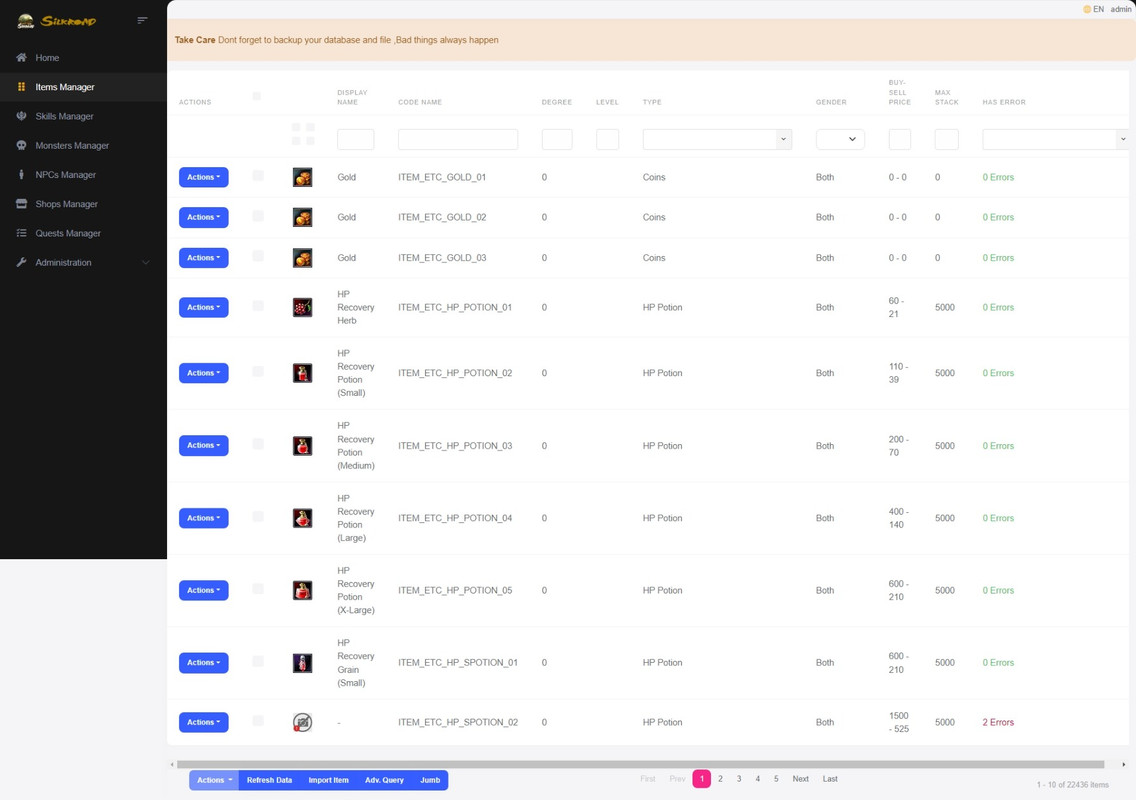Click the HP_POTION_05 potion icon

[302, 591]
